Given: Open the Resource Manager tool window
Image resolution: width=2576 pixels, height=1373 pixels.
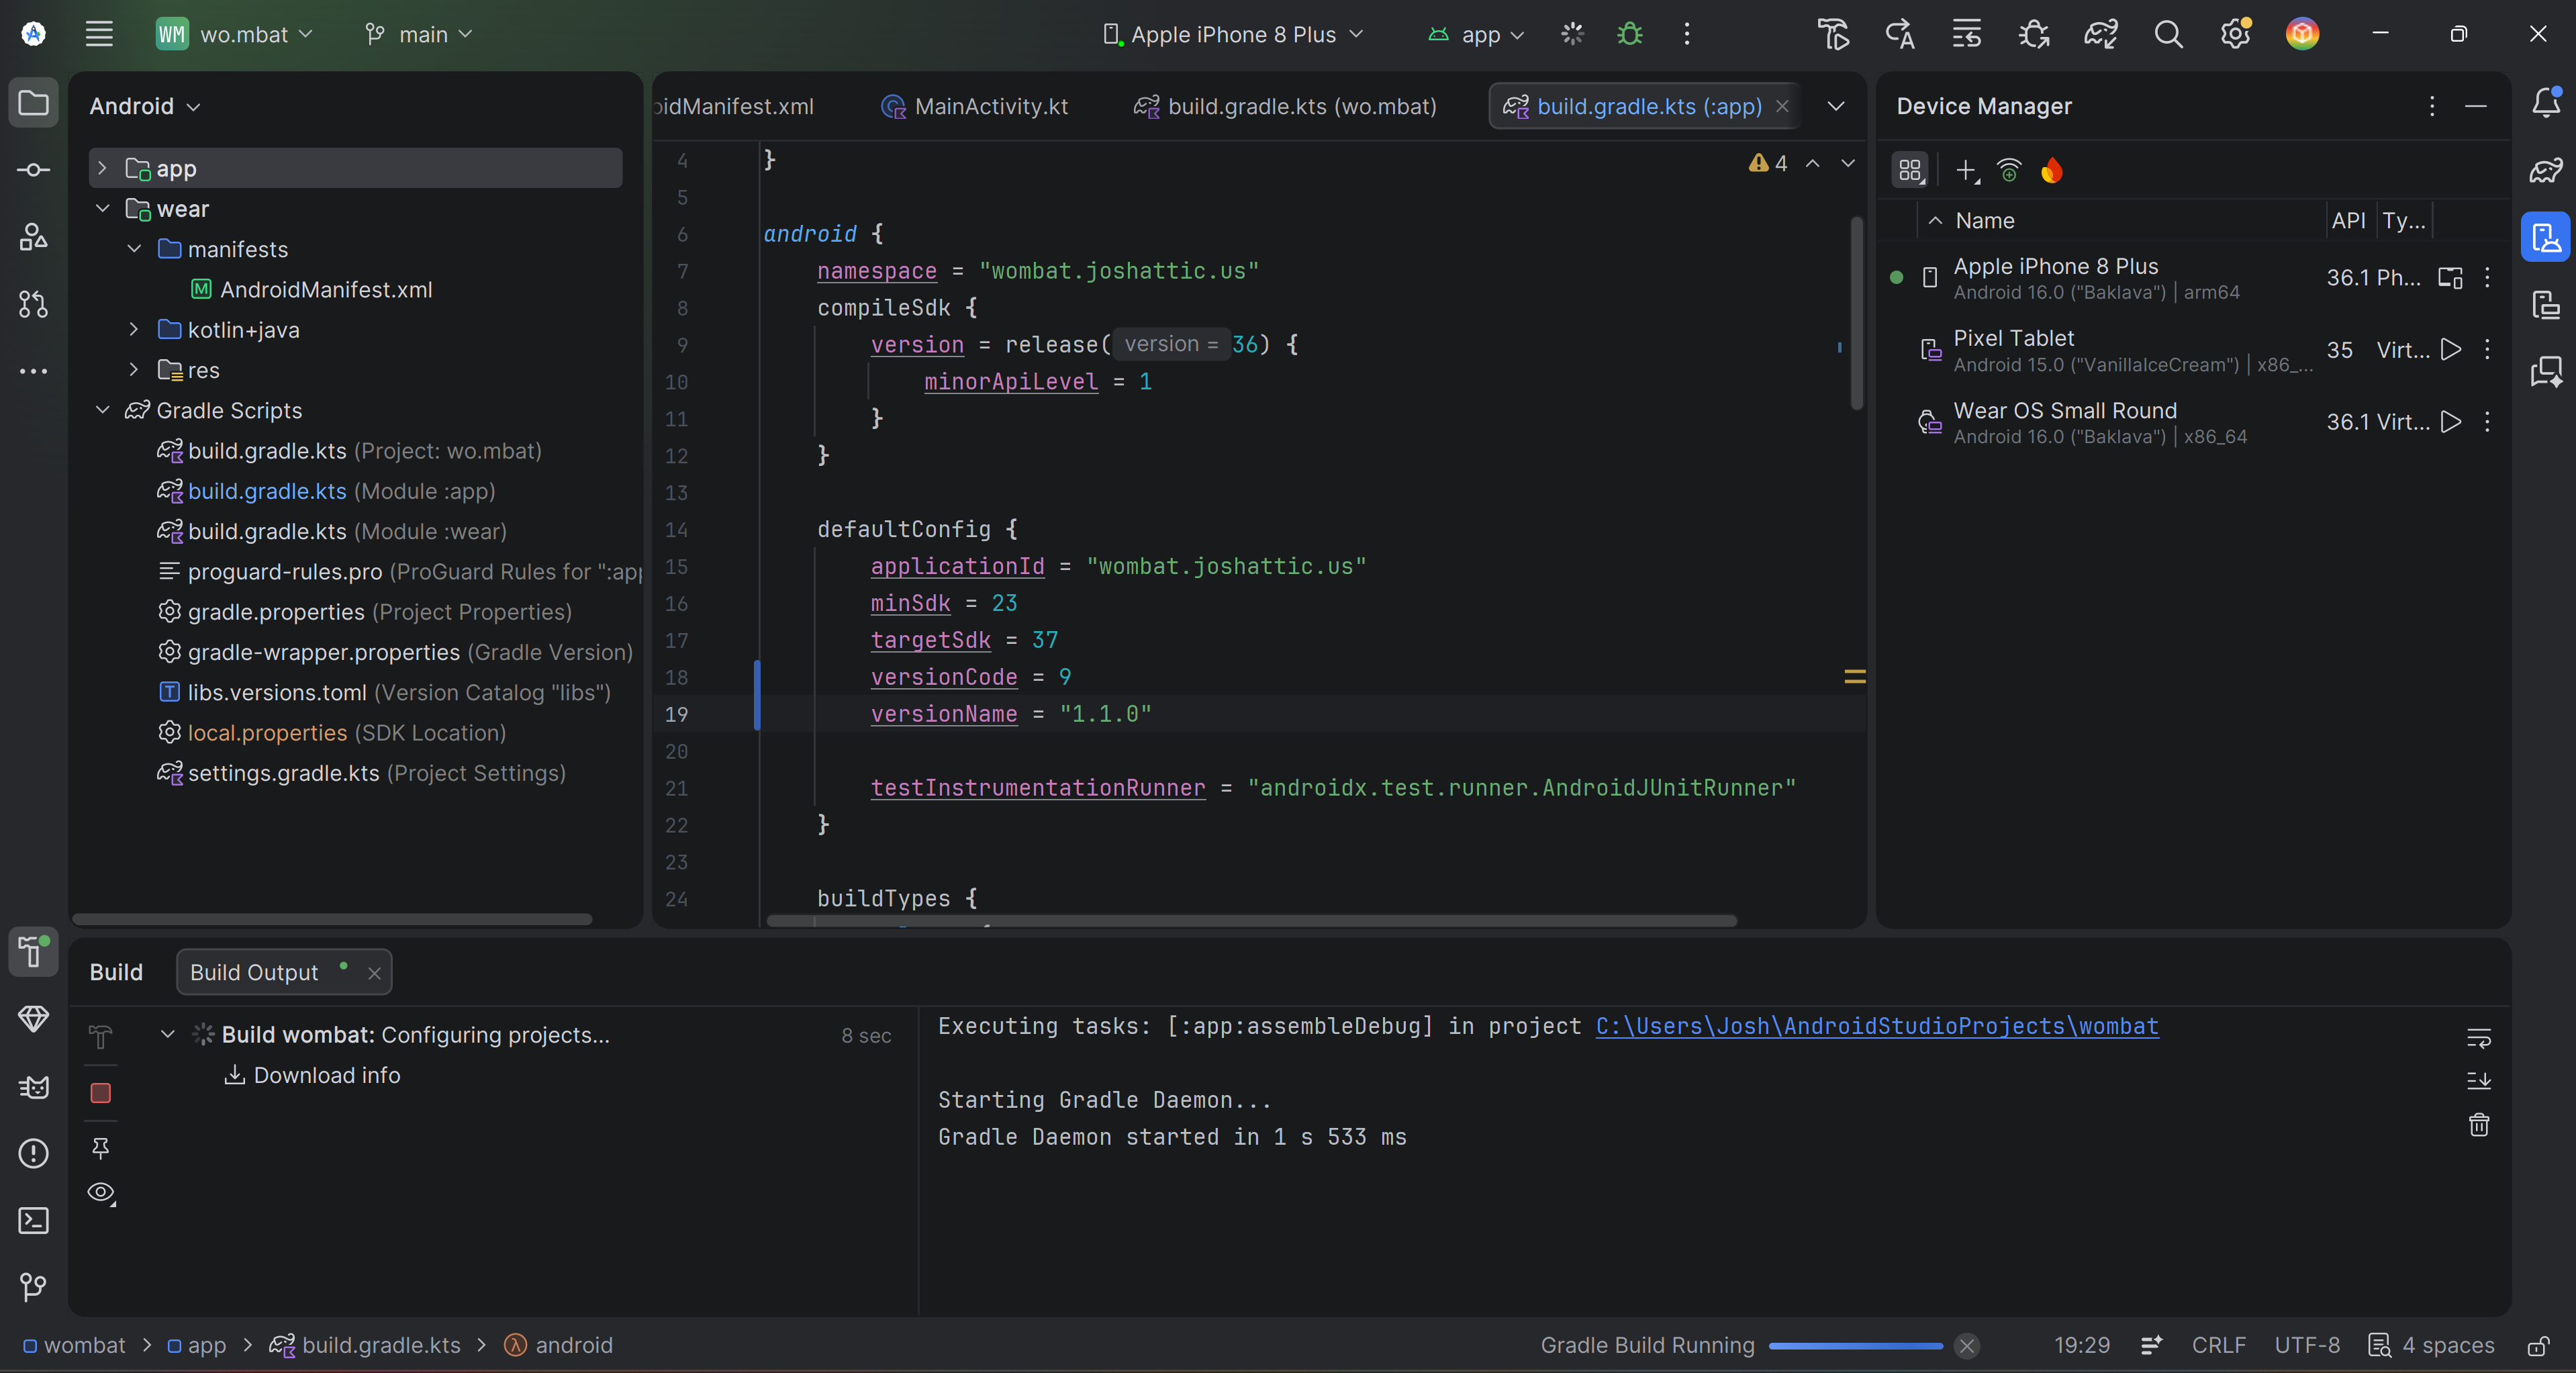Looking at the screenshot, I should 33,237.
